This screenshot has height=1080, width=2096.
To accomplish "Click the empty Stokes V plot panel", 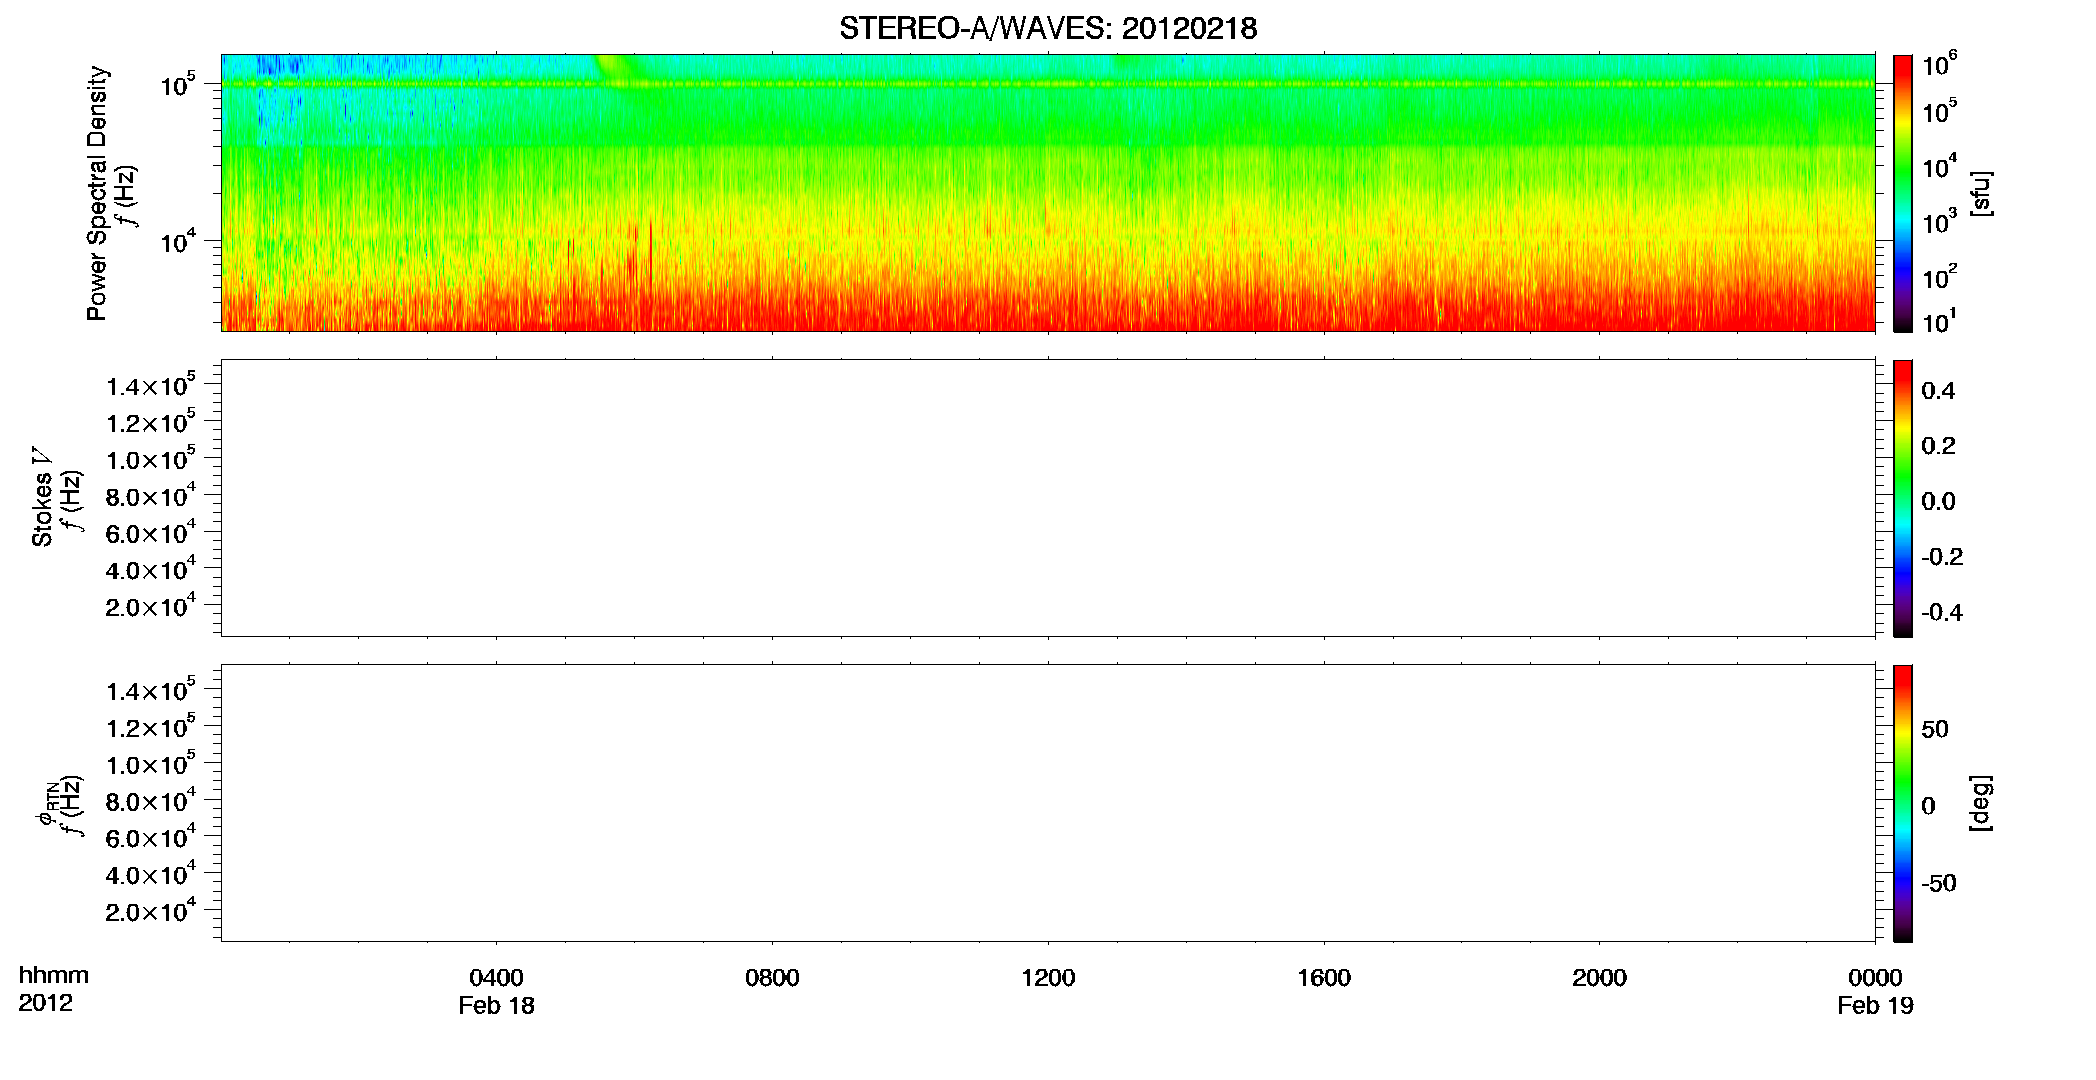I will [1048, 498].
